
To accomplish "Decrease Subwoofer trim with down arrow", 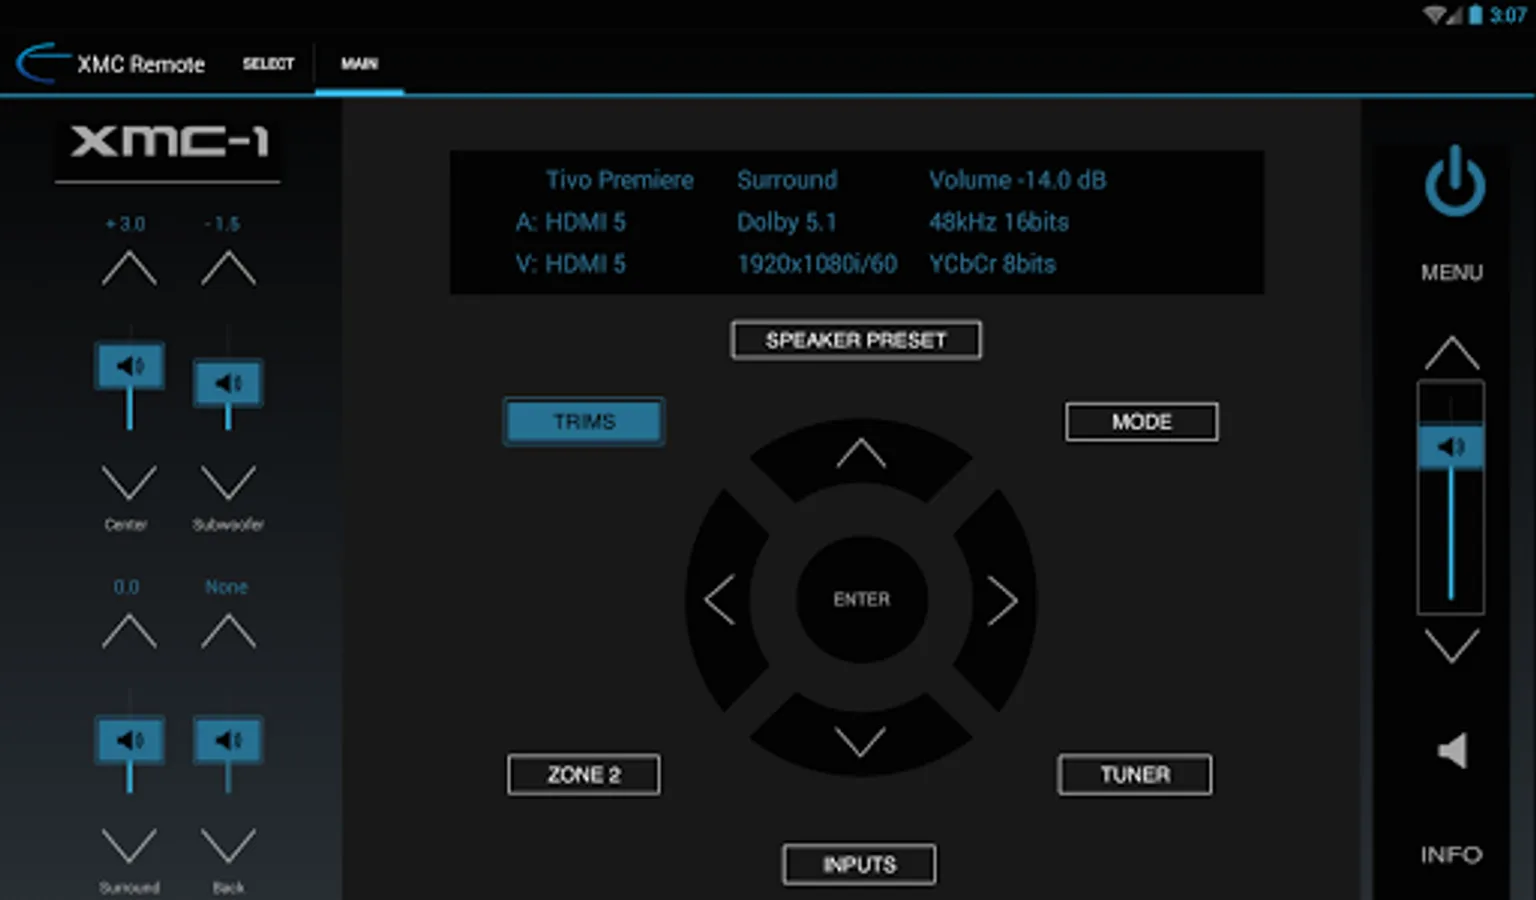I will [228, 482].
